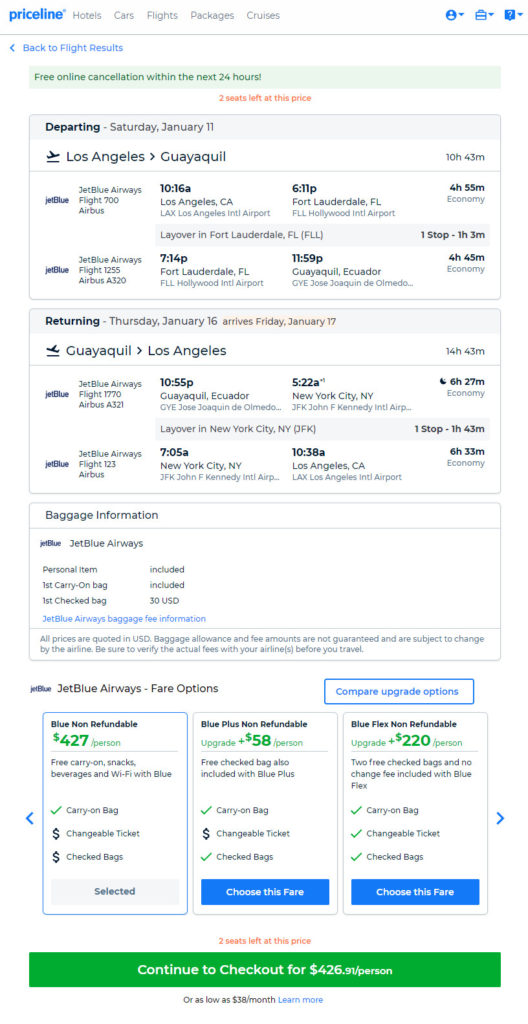This screenshot has width=528, height=1024.
Task: Open the Cruises menu item
Action: pos(263,15)
